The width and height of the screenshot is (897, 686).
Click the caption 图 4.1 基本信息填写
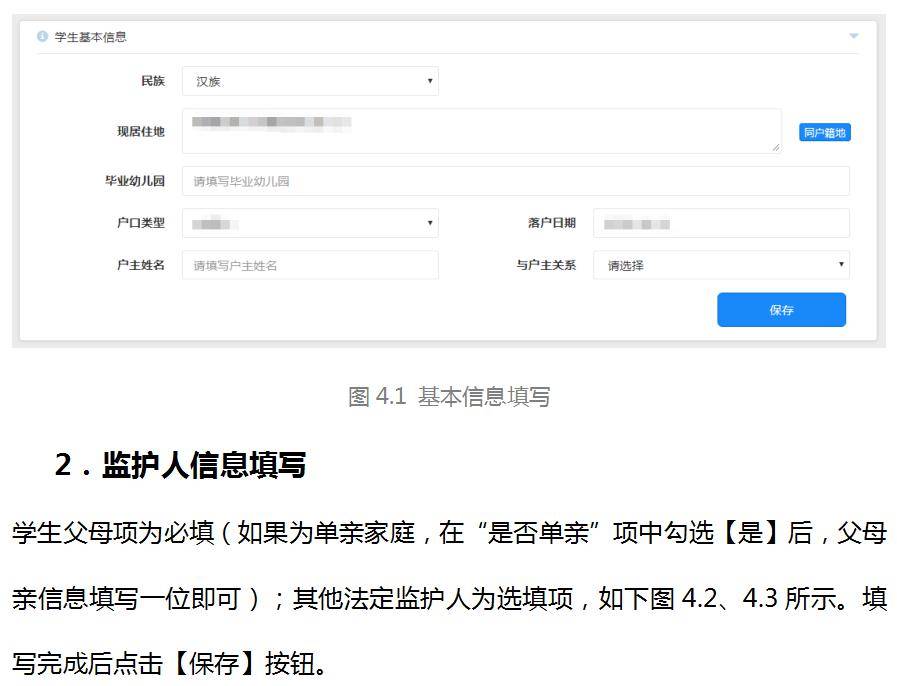[x=449, y=396]
